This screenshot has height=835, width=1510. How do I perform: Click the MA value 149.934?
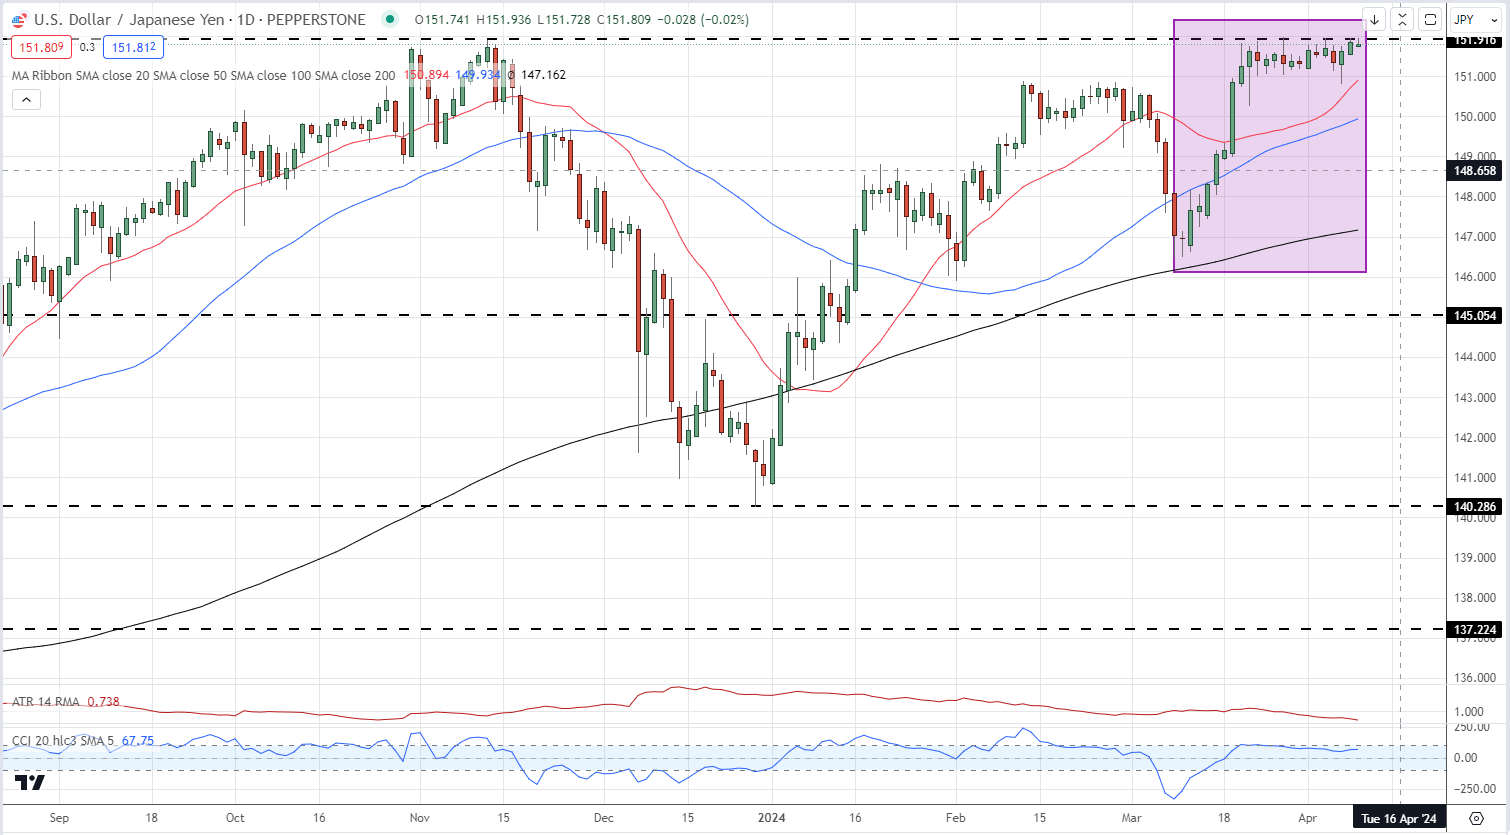point(478,75)
